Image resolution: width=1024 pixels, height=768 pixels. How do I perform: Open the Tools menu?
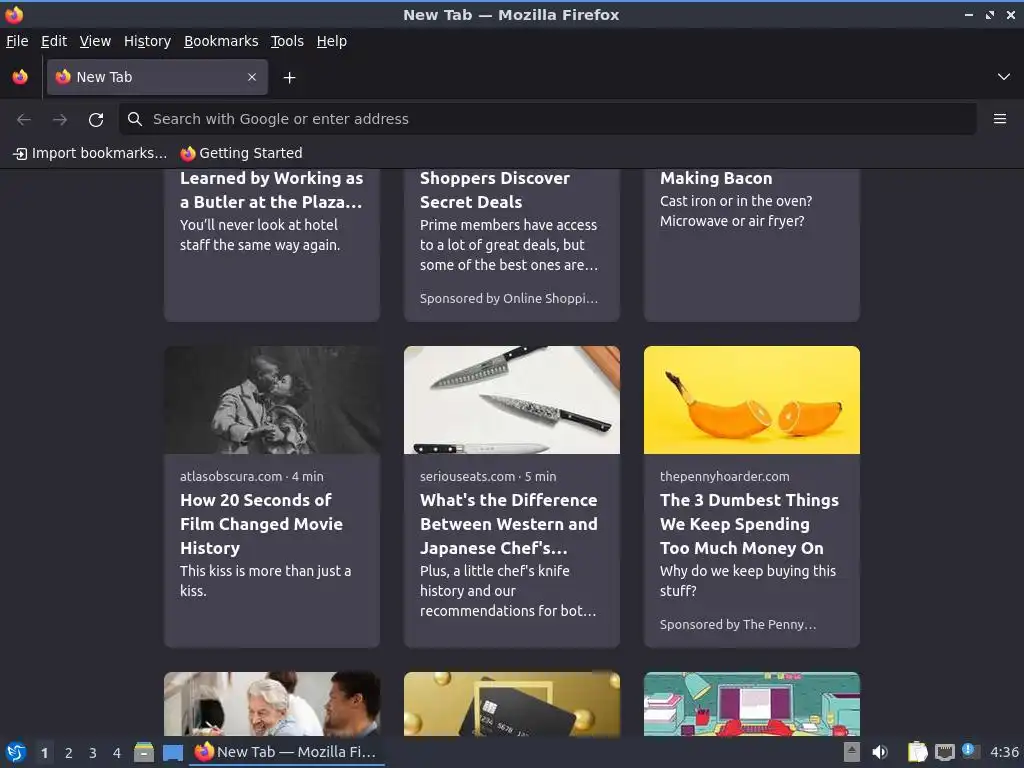pyautogui.click(x=287, y=41)
